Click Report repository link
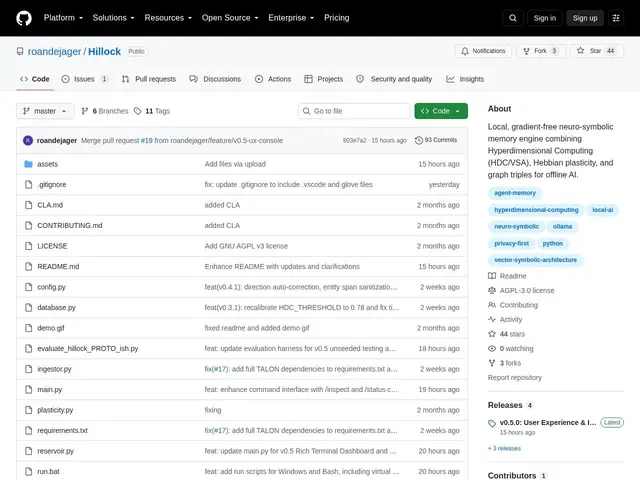This screenshot has width=640, height=480. (515, 378)
